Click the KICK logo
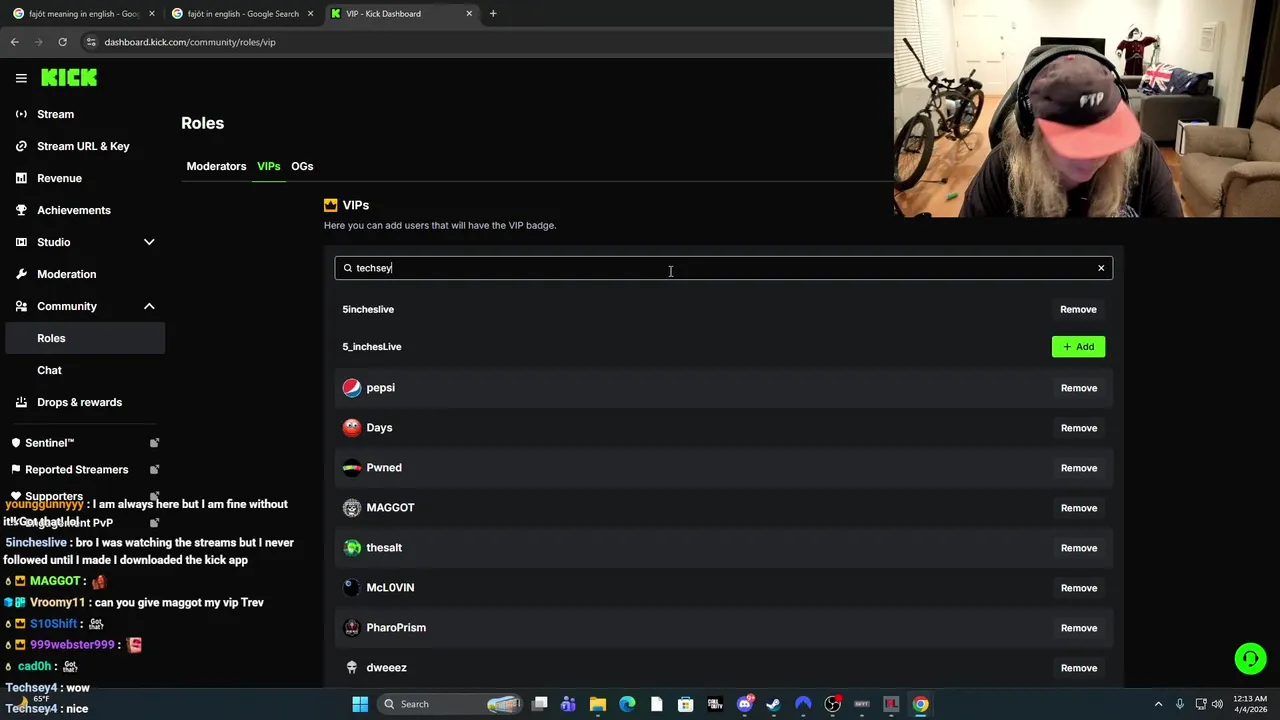 (69, 78)
